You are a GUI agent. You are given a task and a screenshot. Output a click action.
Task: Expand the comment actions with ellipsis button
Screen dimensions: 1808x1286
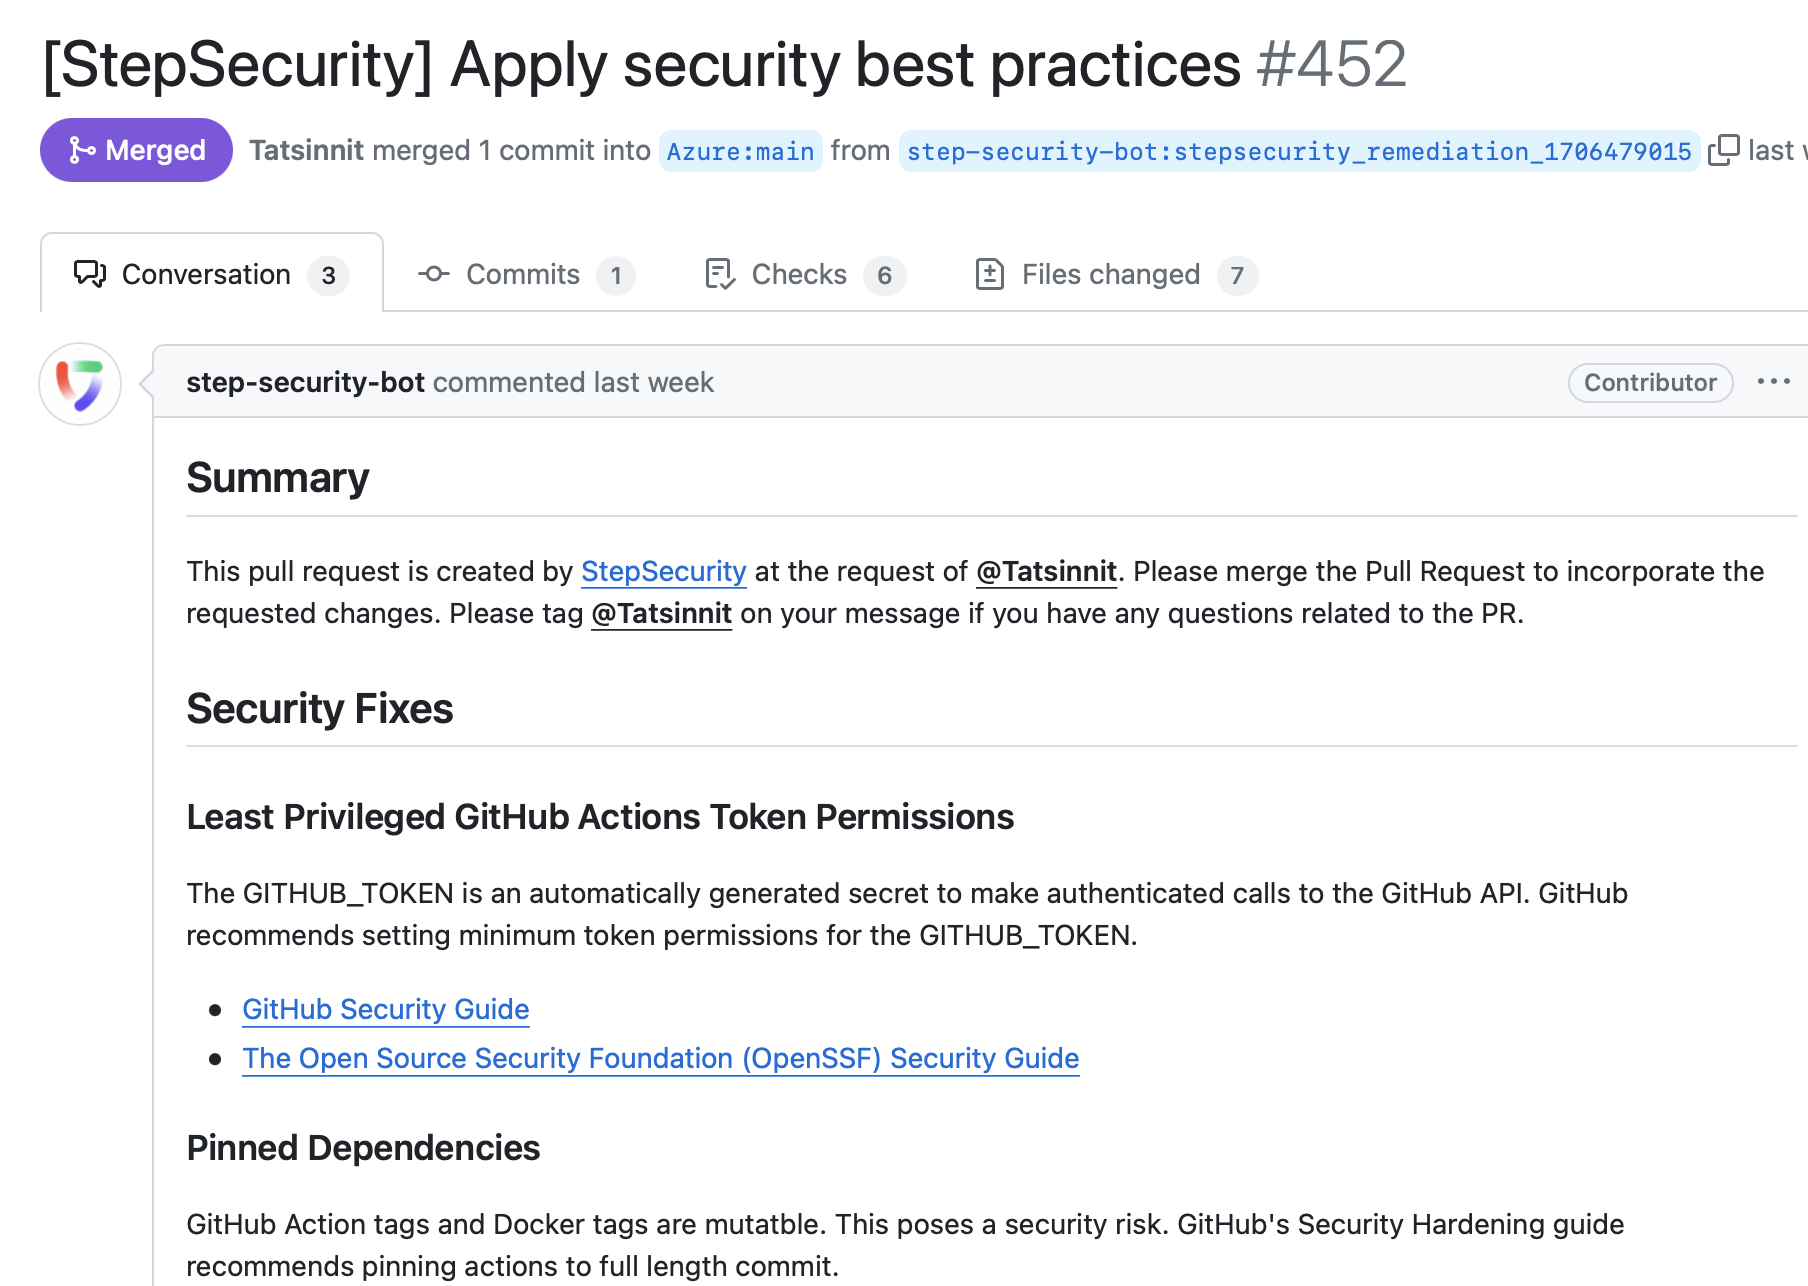pos(1774,382)
